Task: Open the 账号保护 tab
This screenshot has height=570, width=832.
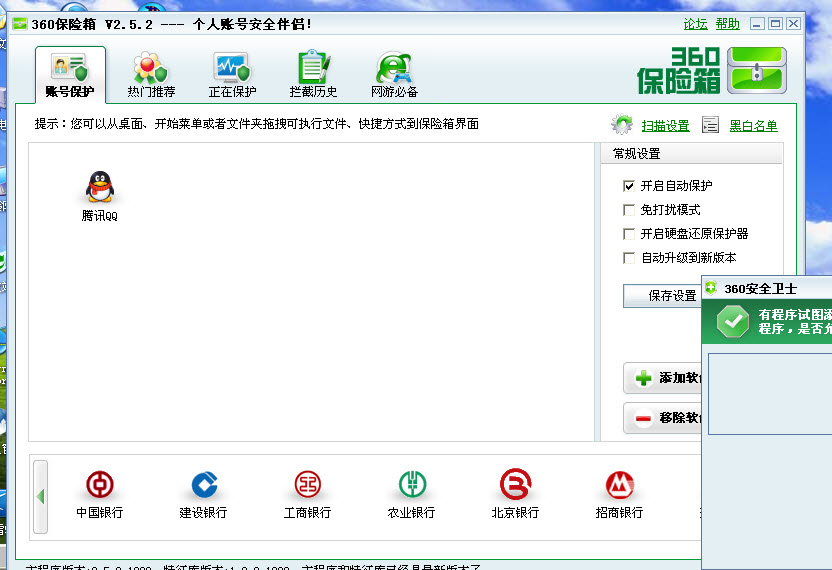Action: coord(70,75)
